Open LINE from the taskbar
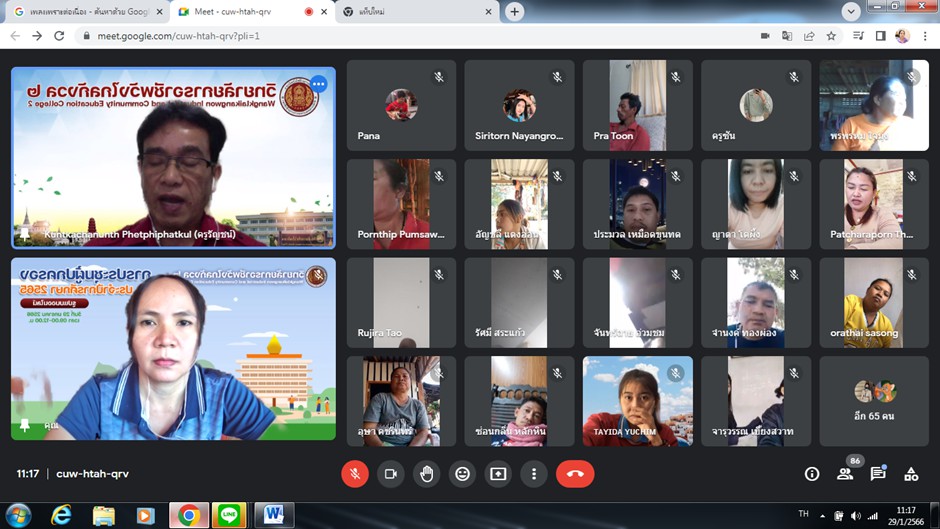 click(x=229, y=516)
